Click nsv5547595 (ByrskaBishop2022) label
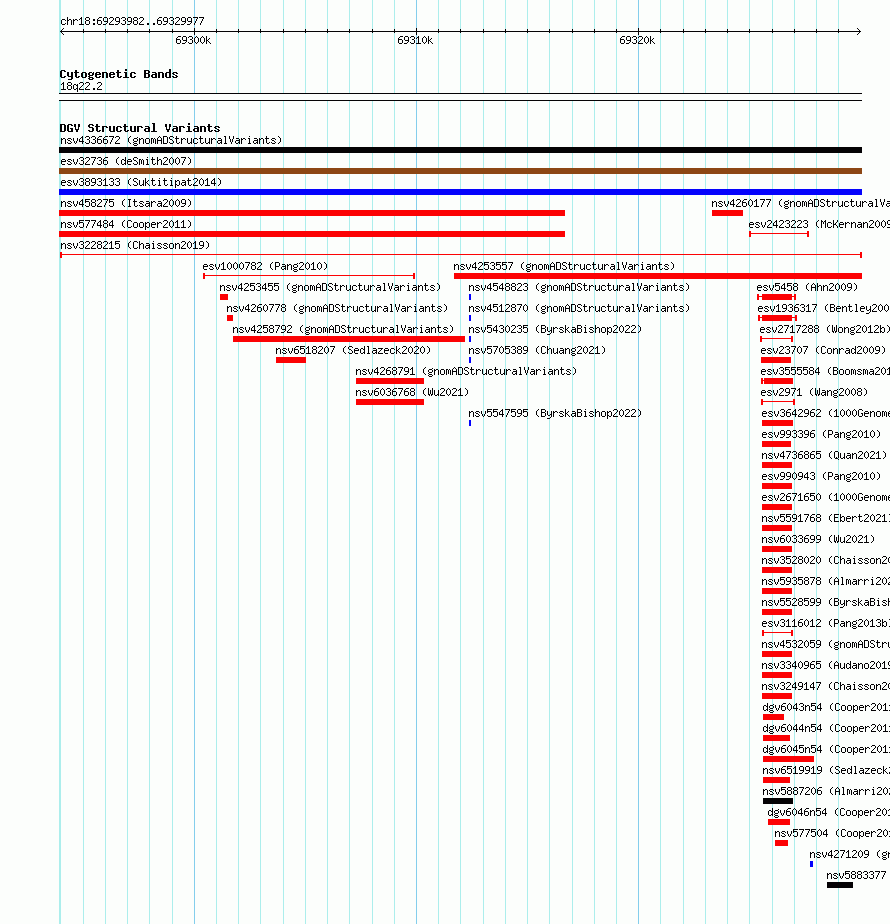 (555, 414)
